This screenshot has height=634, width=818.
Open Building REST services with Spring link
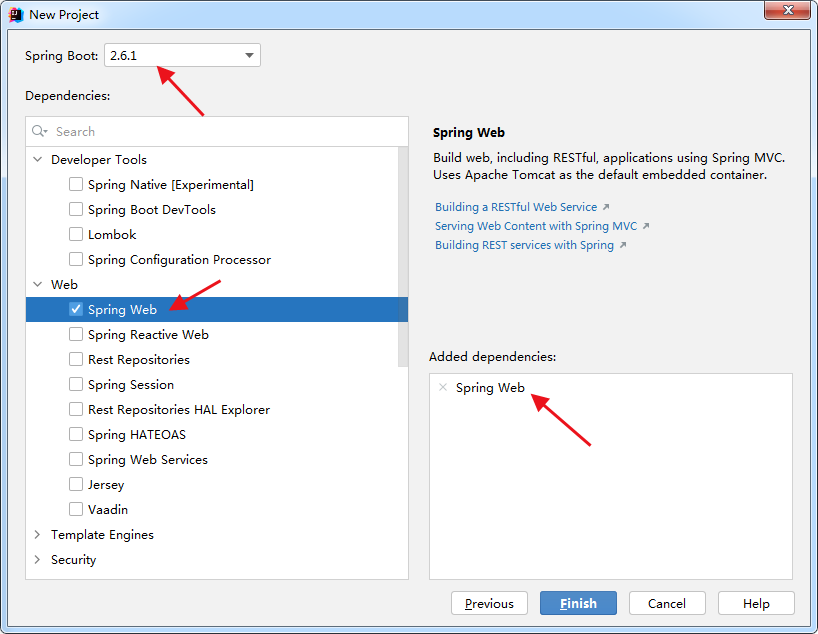pos(524,245)
